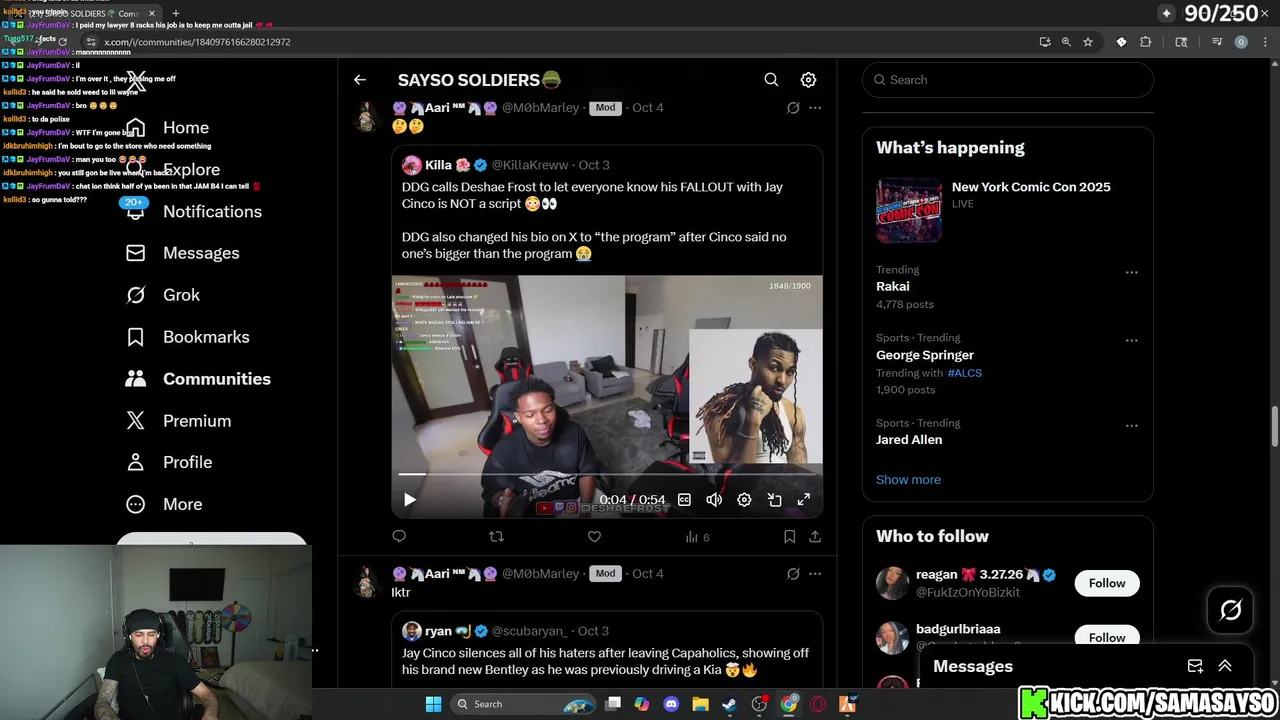Open @M0bMarley profile on first post
1280x720 pixels.
click(x=541, y=108)
